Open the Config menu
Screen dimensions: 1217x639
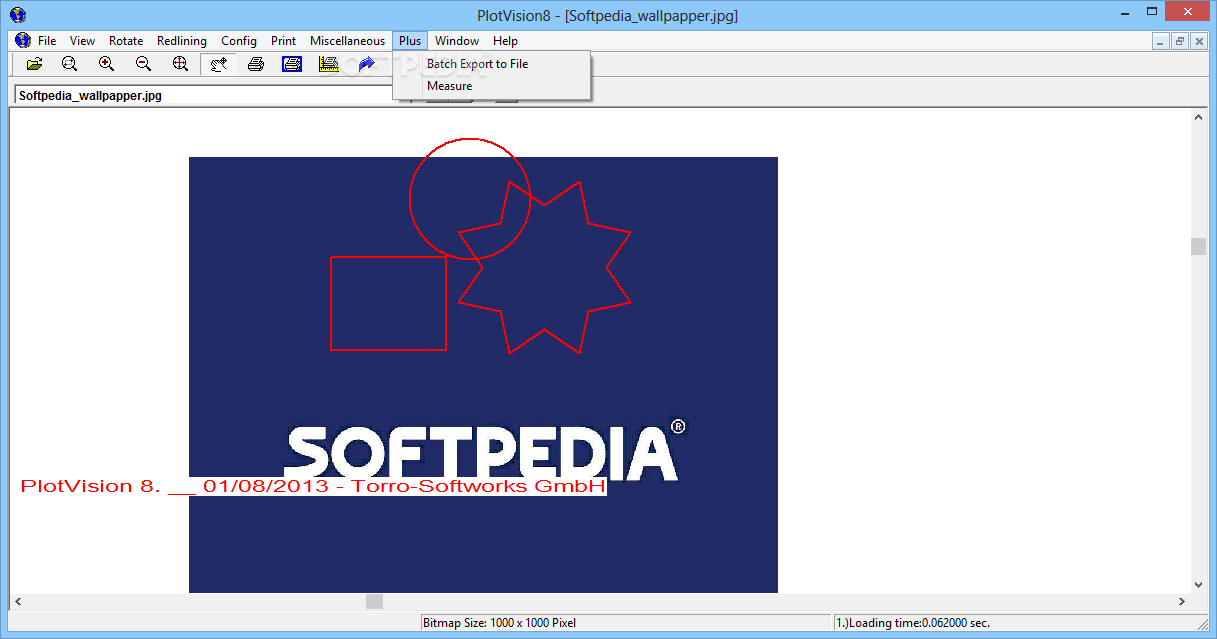tap(239, 41)
